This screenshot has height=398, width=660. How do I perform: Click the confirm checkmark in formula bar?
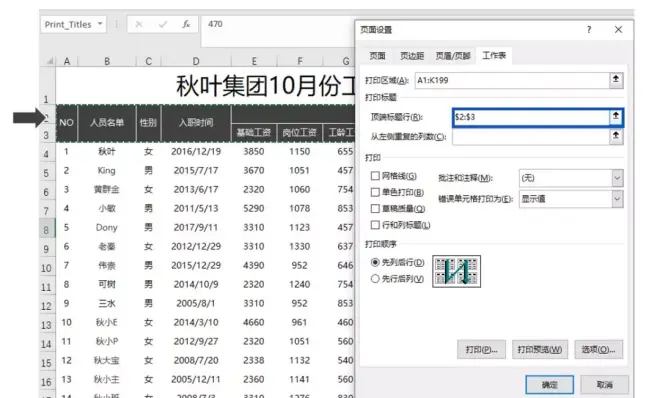[x=162, y=24]
